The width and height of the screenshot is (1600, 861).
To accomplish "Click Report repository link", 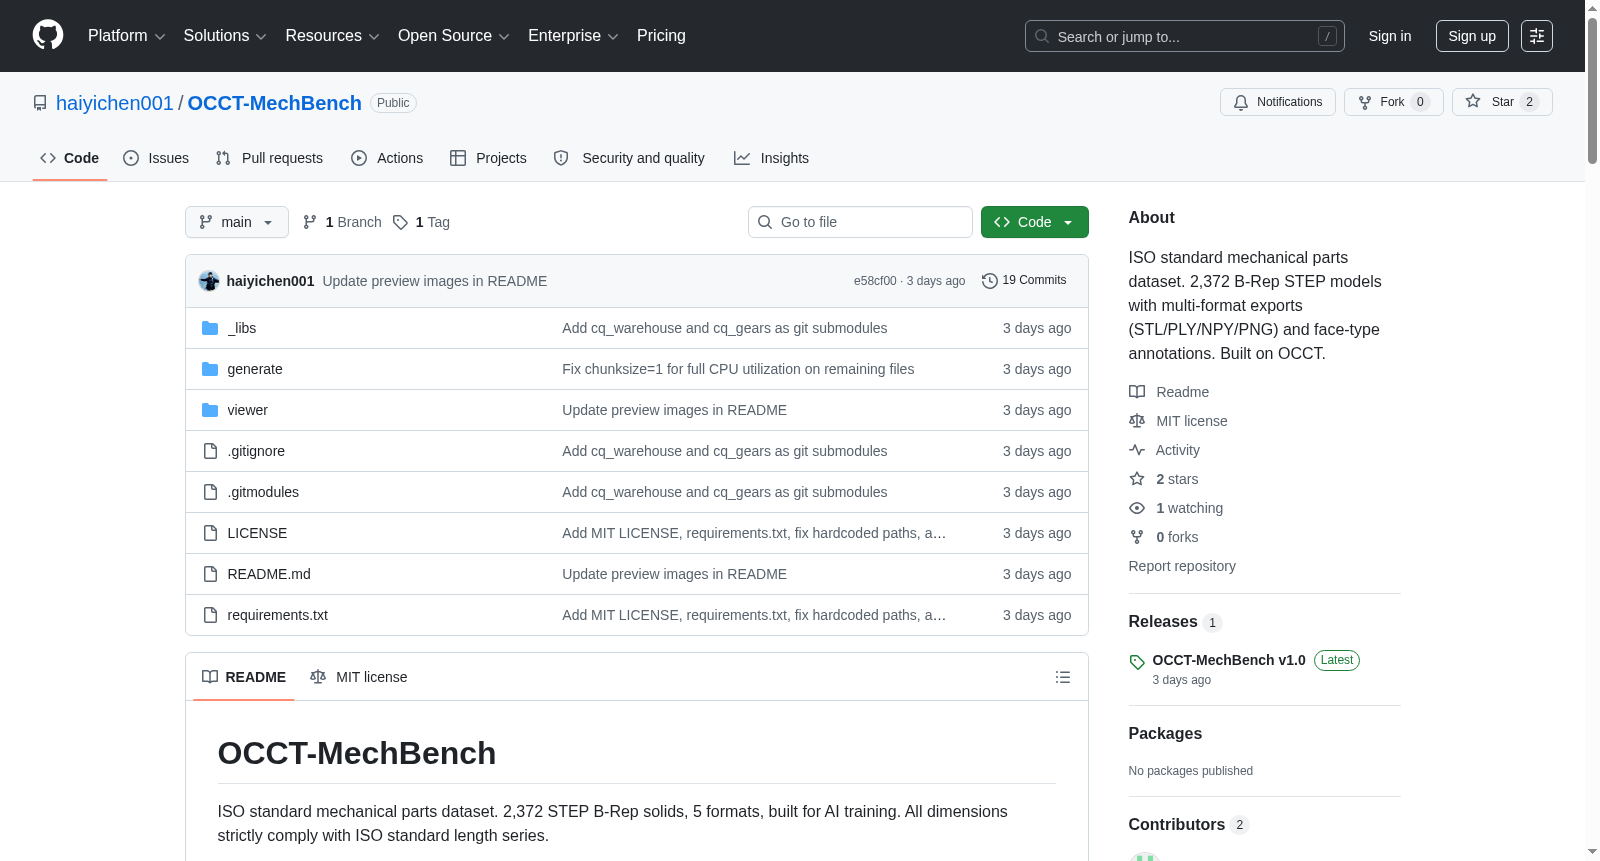I will tap(1182, 566).
